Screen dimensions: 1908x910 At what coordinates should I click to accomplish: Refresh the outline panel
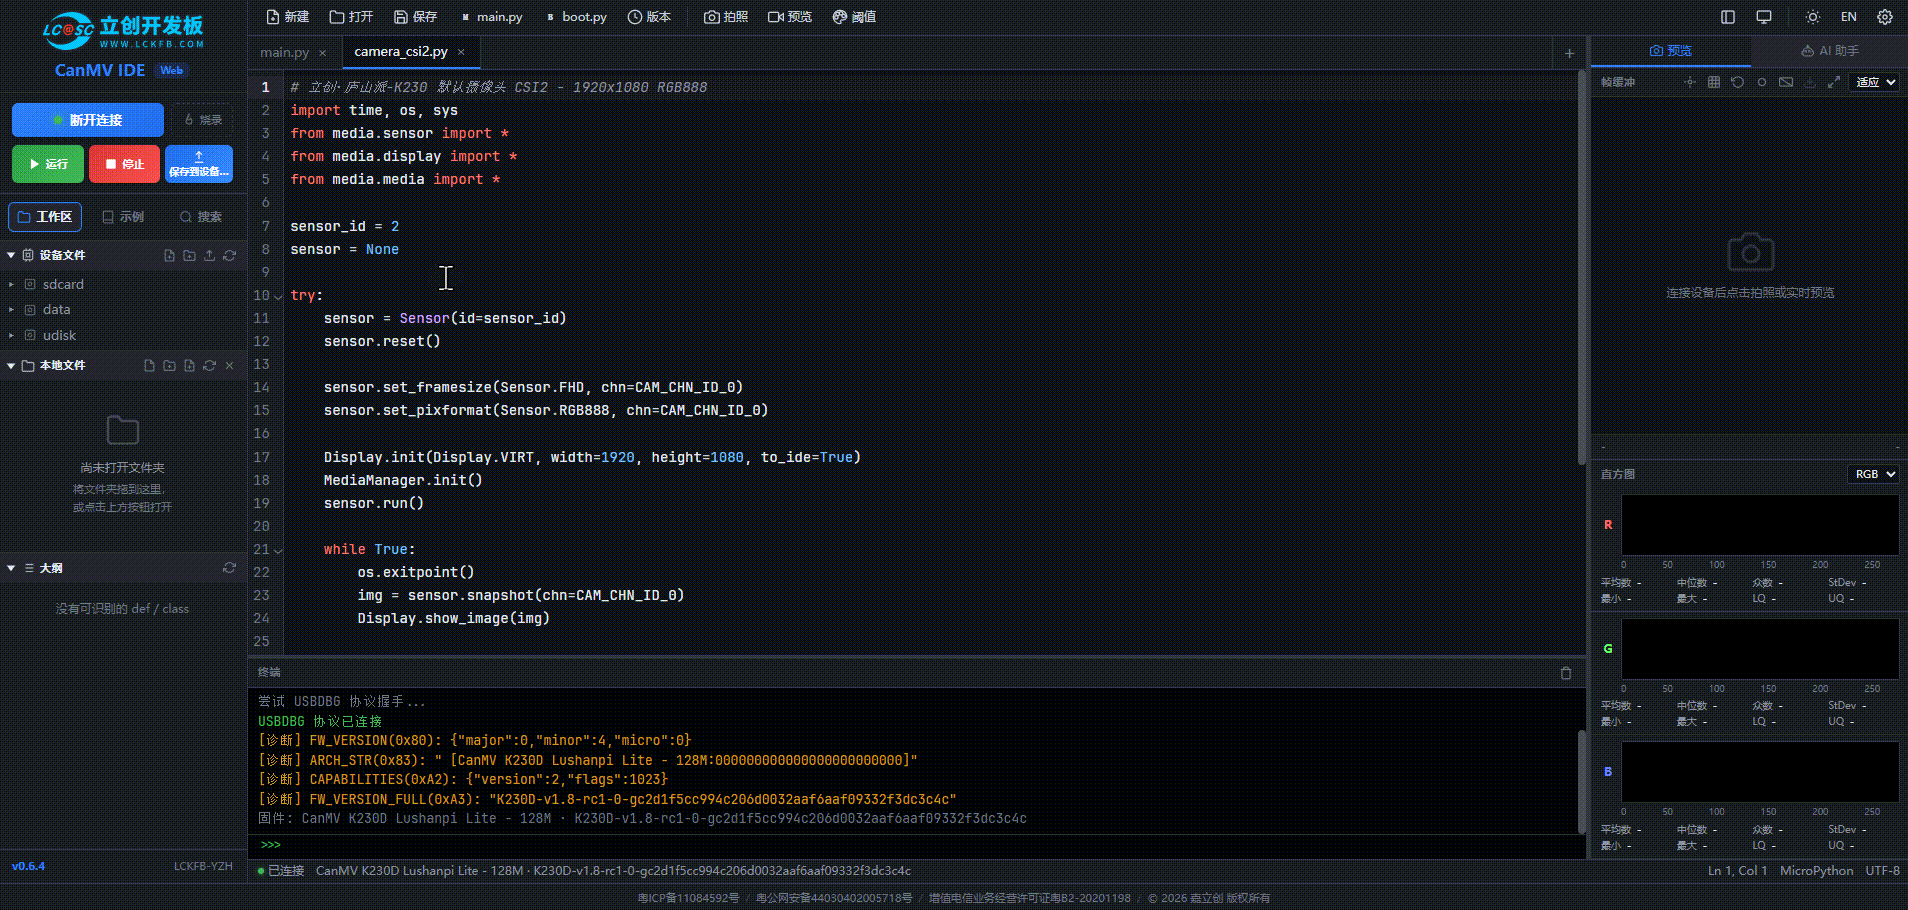[x=230, y=568]
